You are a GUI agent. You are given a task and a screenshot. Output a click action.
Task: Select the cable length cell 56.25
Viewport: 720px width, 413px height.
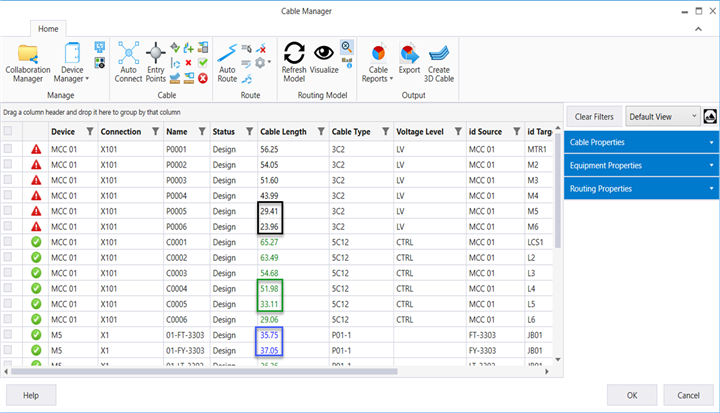292,149
